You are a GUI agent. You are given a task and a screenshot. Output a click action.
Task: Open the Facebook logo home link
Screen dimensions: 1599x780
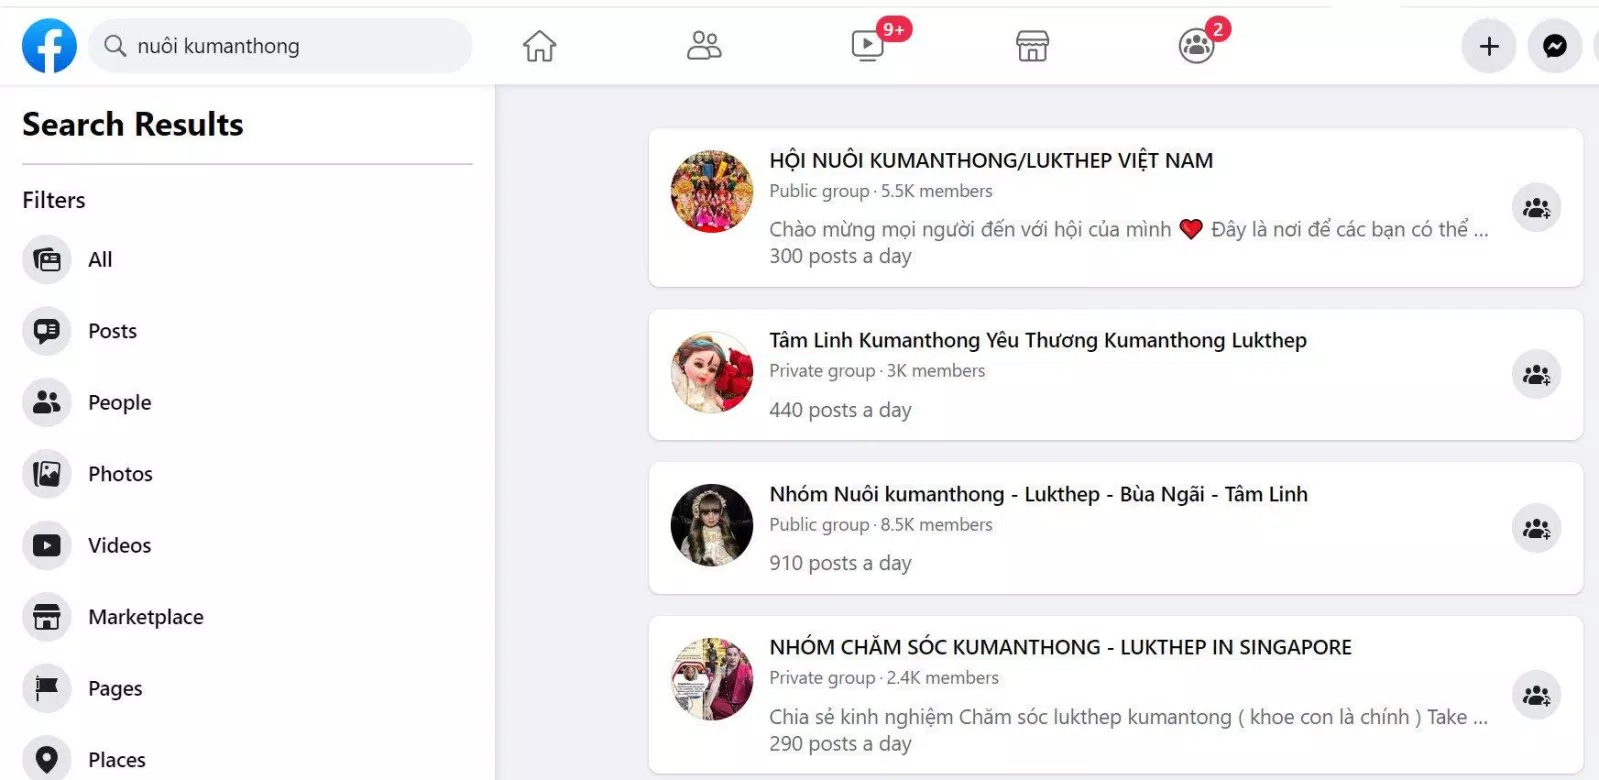tap(49, 46)
